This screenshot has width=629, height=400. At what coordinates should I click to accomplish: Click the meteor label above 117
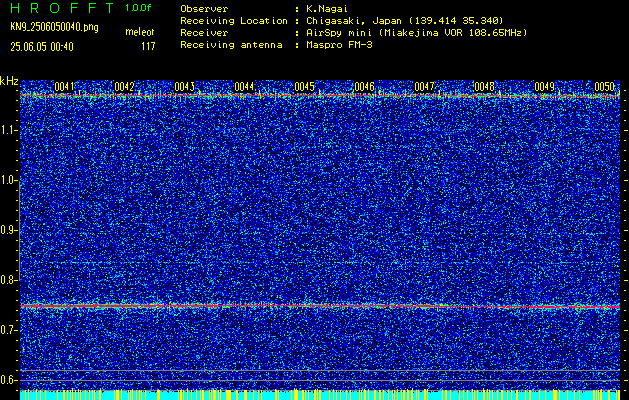click(140, 32)
